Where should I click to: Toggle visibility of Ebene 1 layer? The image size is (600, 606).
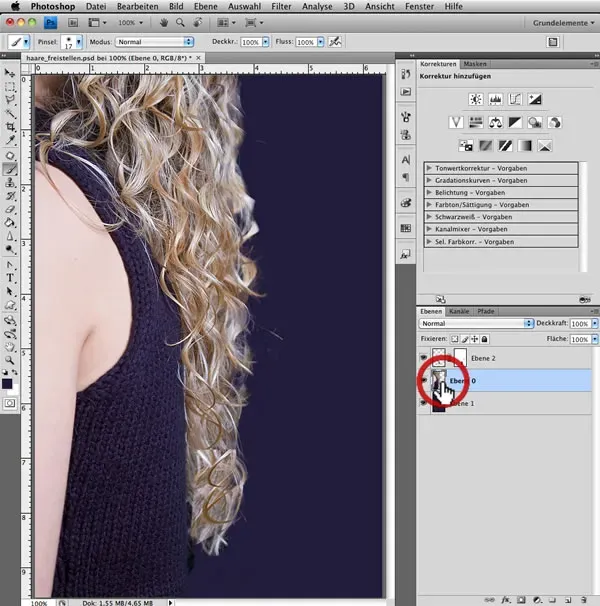pyautogui.click(x=423, y=403)
